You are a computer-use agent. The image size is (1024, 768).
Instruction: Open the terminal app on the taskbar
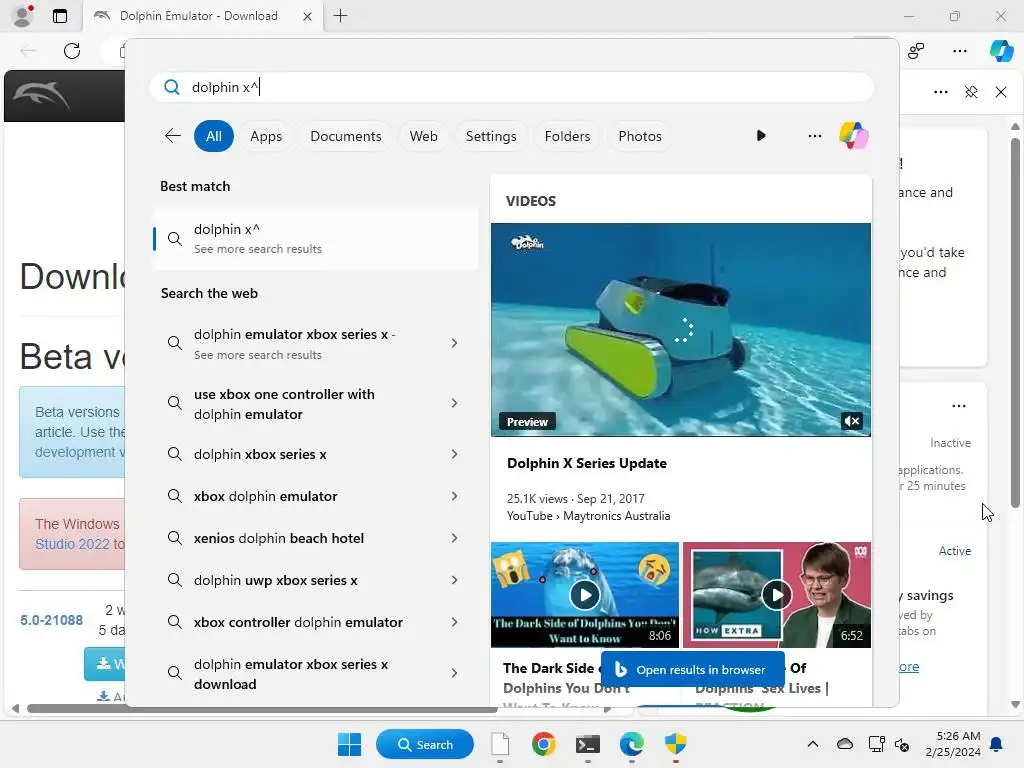[588, 744]
